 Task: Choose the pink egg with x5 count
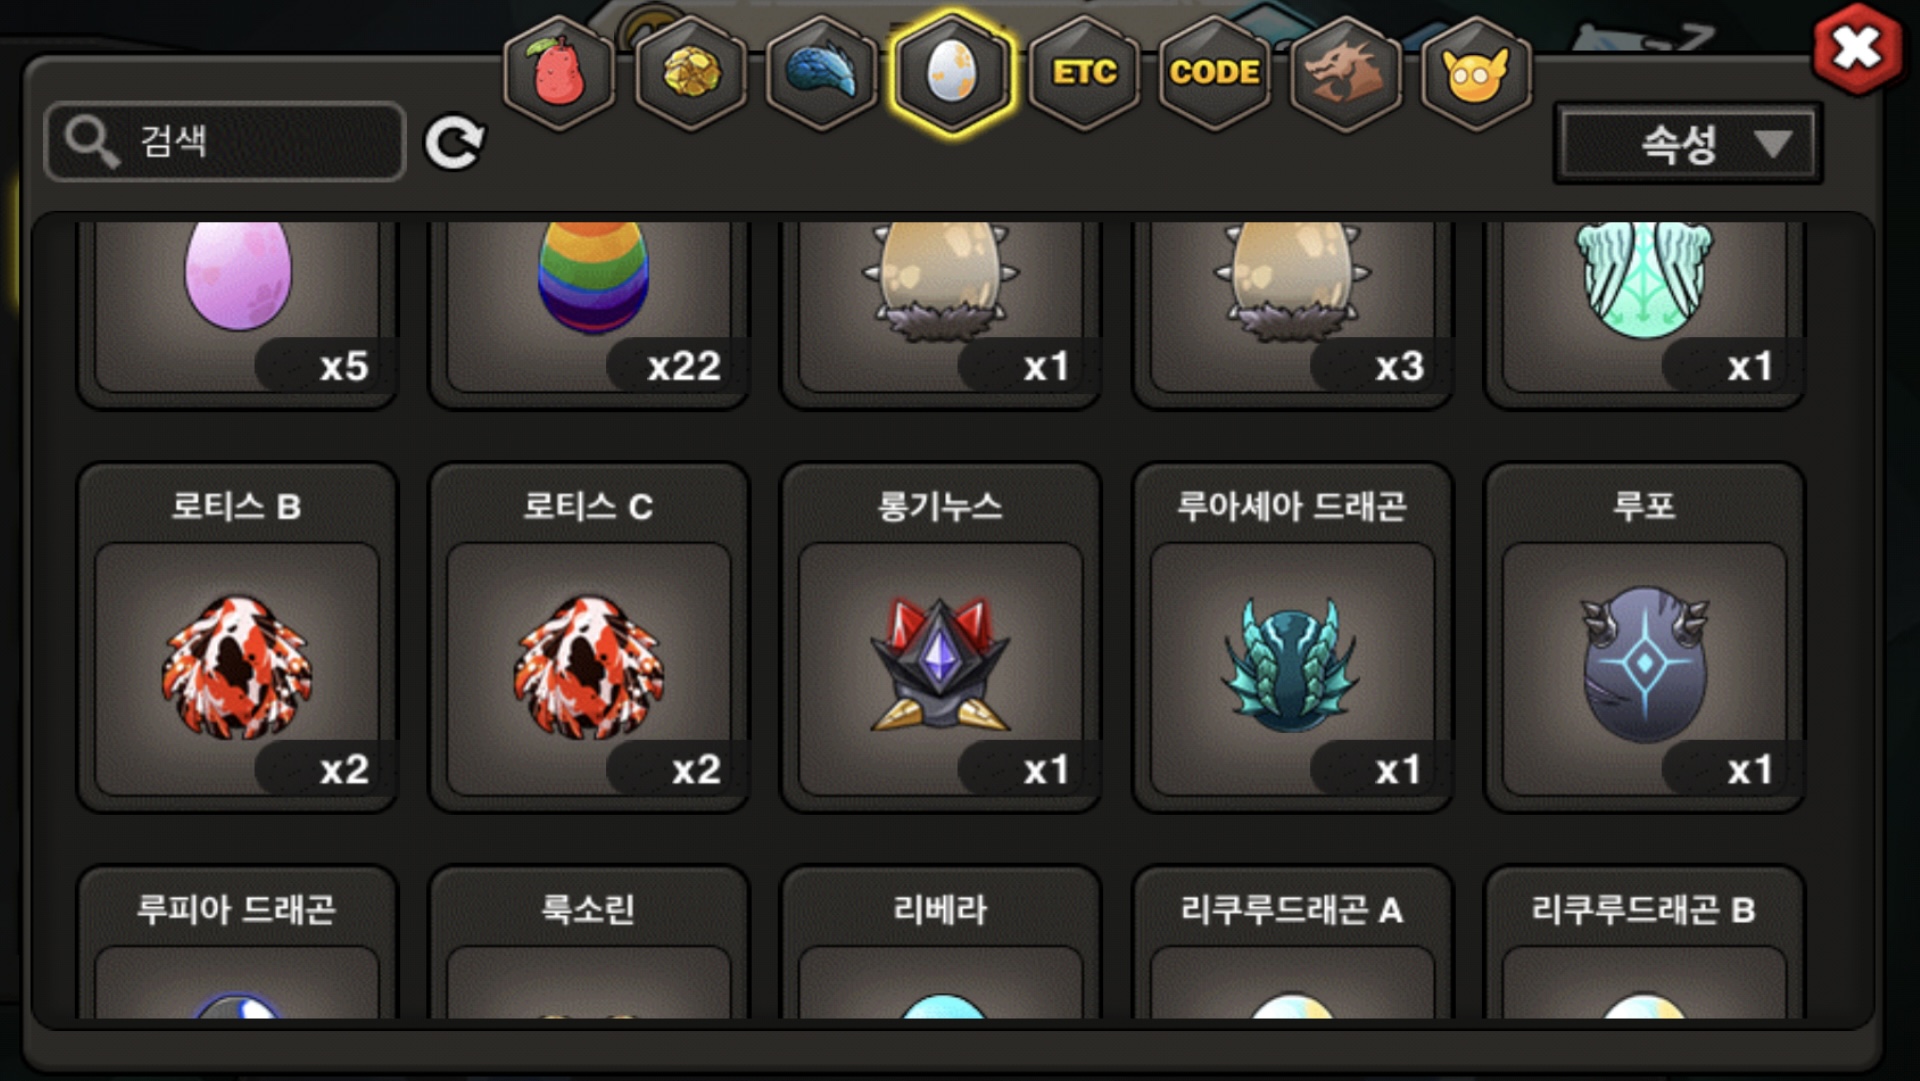point(237,310)
